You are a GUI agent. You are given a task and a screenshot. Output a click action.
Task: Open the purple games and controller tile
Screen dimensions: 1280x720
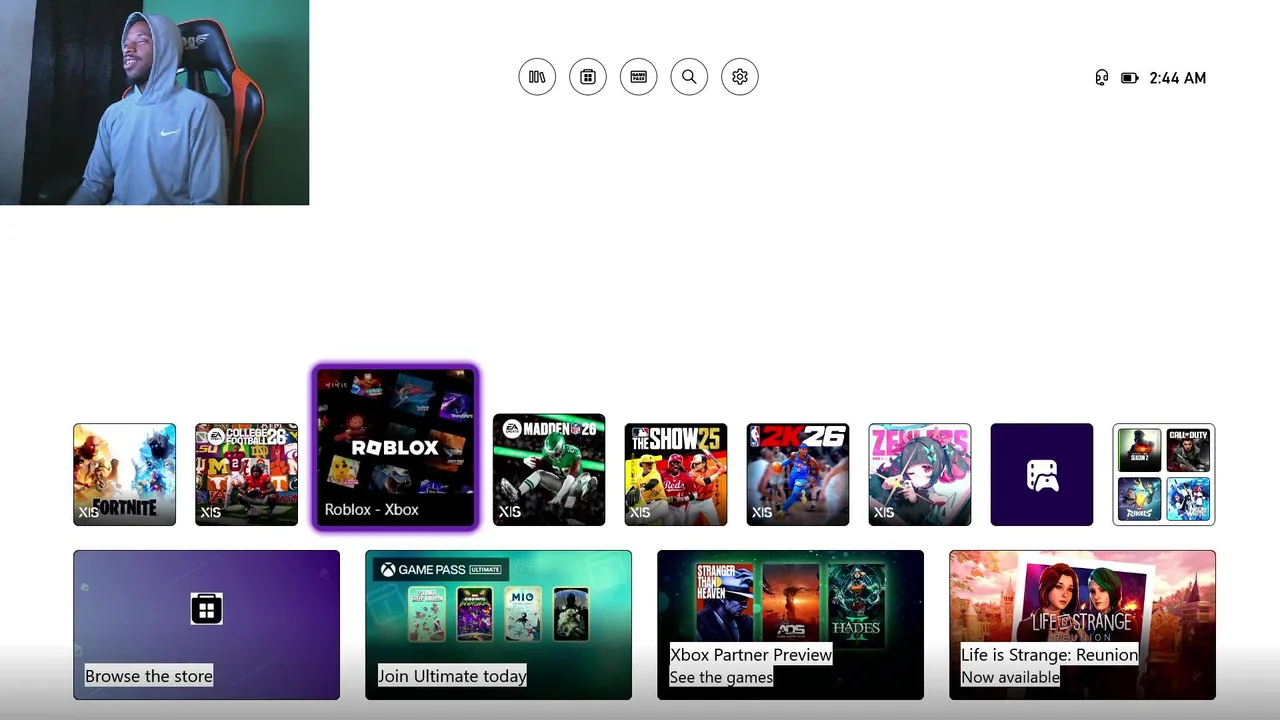point(1042,475)
